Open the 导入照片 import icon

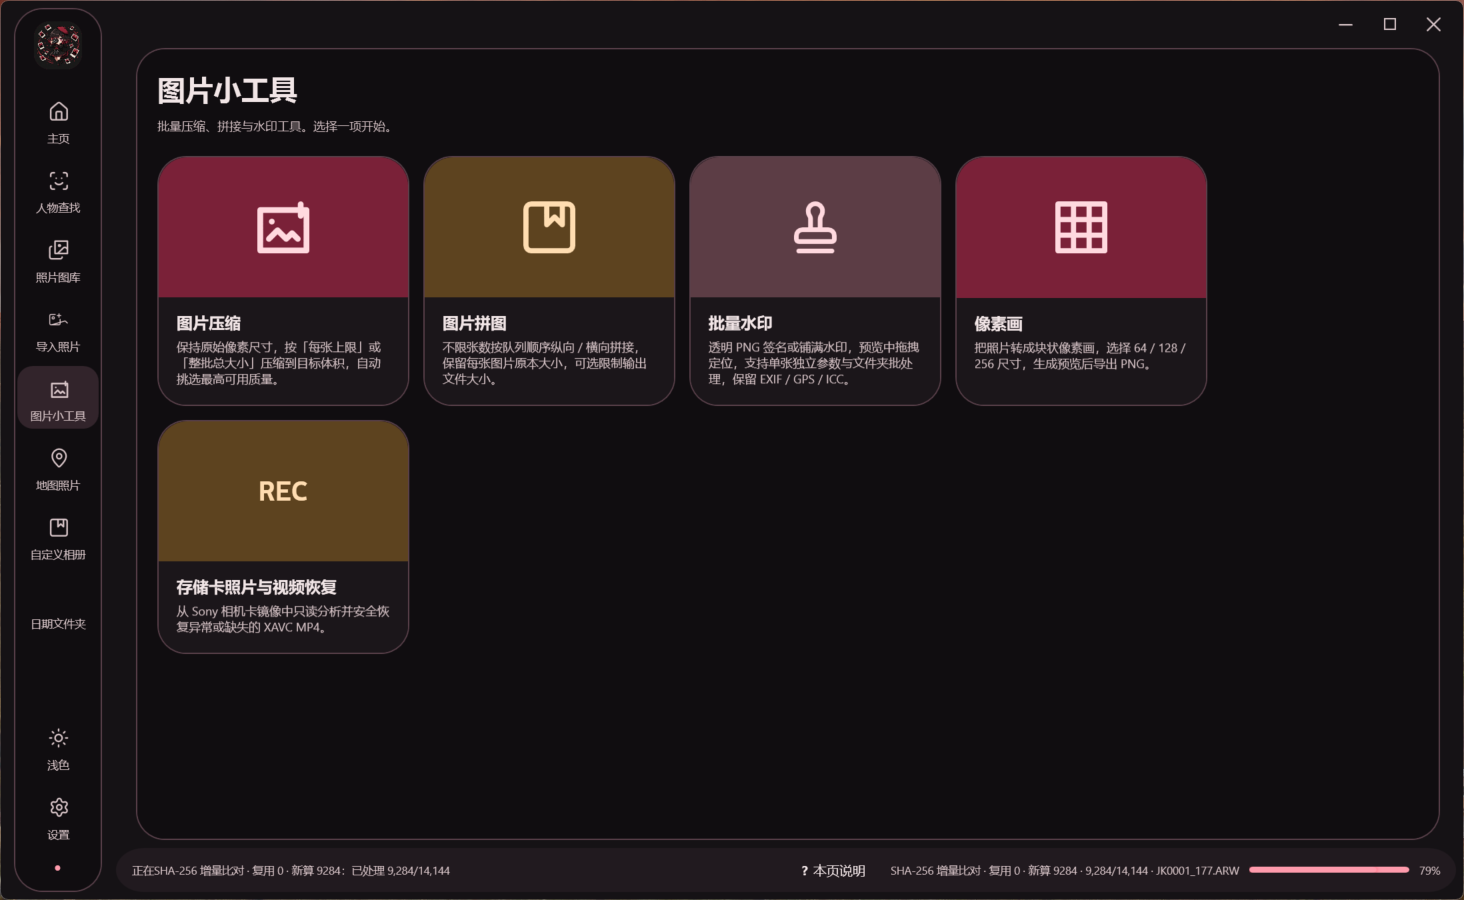point(58,319)
